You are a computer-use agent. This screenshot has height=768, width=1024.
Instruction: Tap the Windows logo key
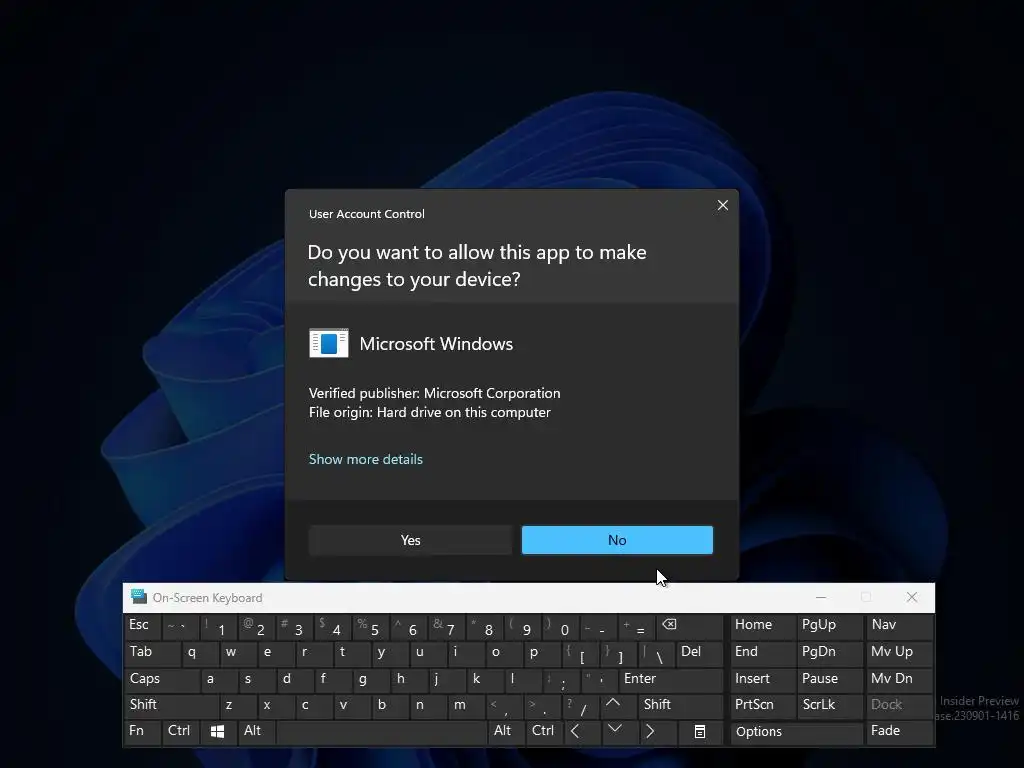(217, 731)
